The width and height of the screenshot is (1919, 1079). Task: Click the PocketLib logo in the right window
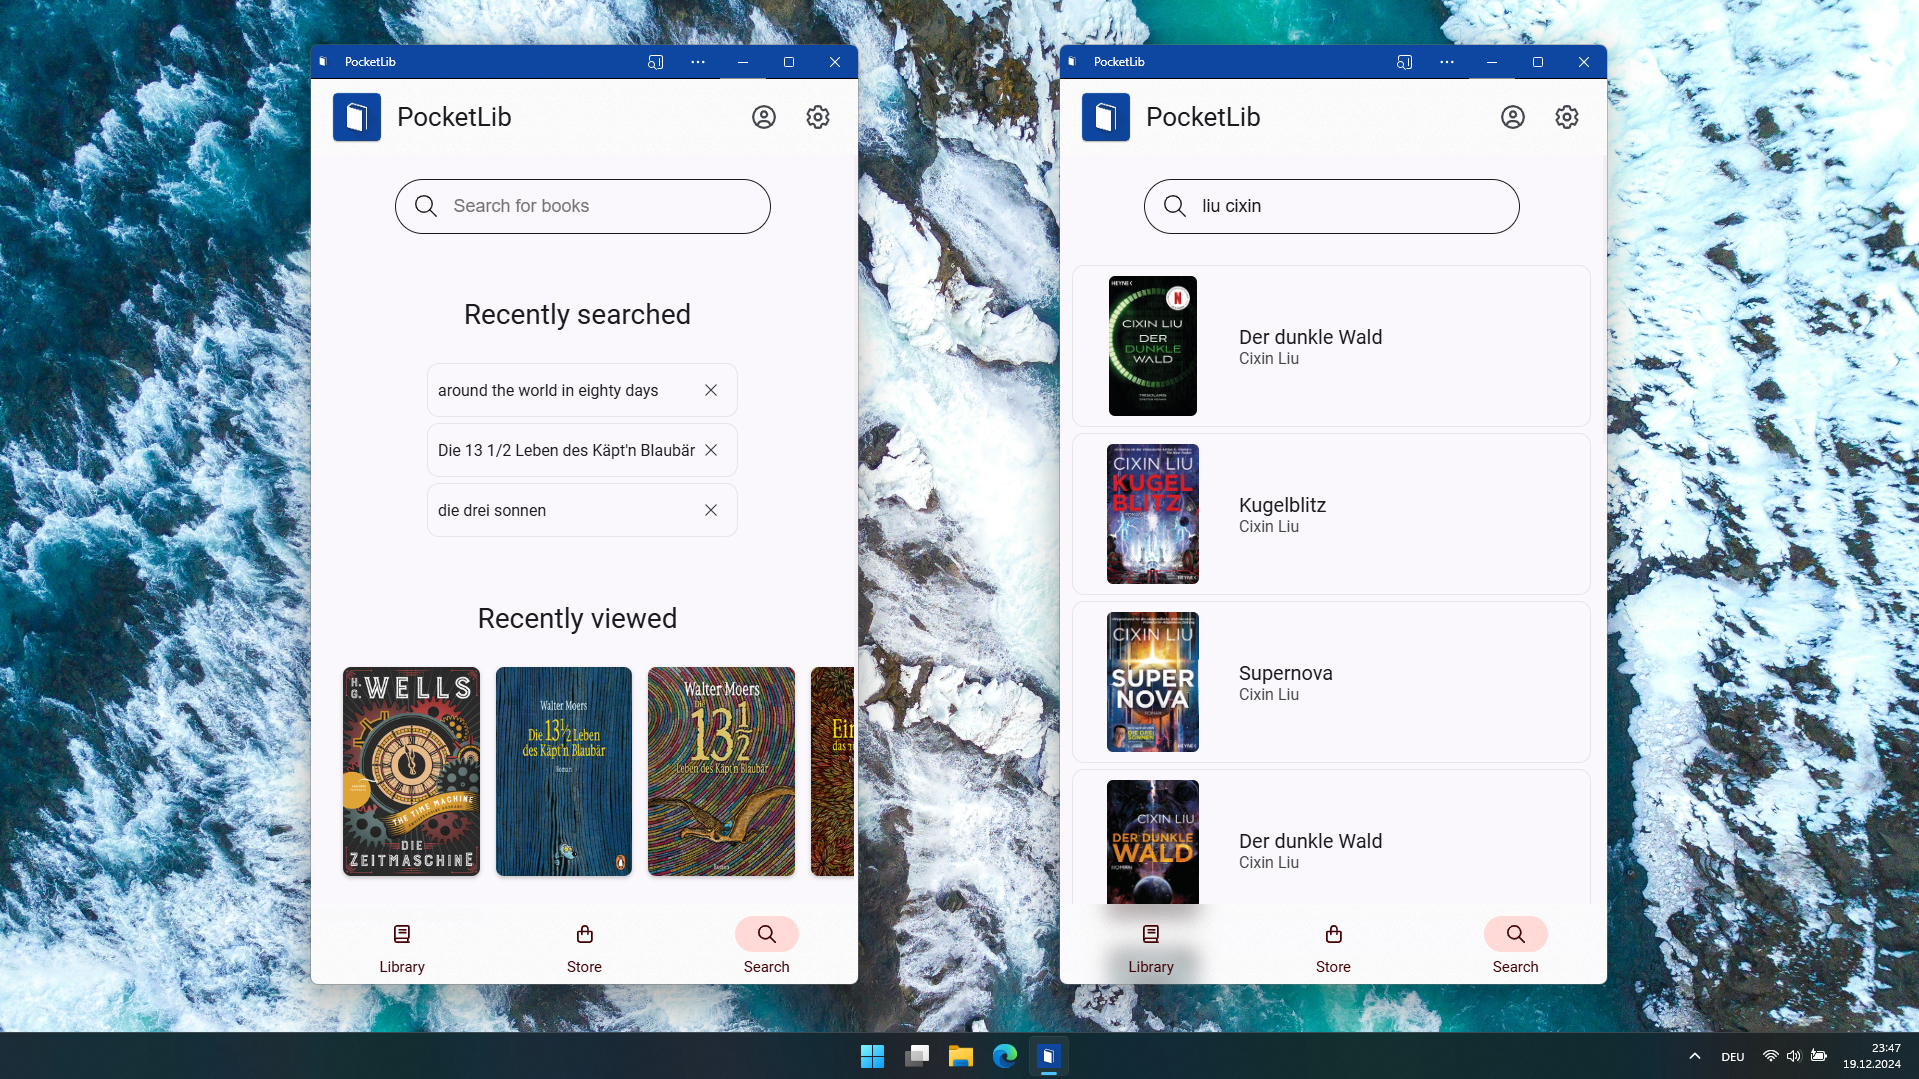point(1106,117)
